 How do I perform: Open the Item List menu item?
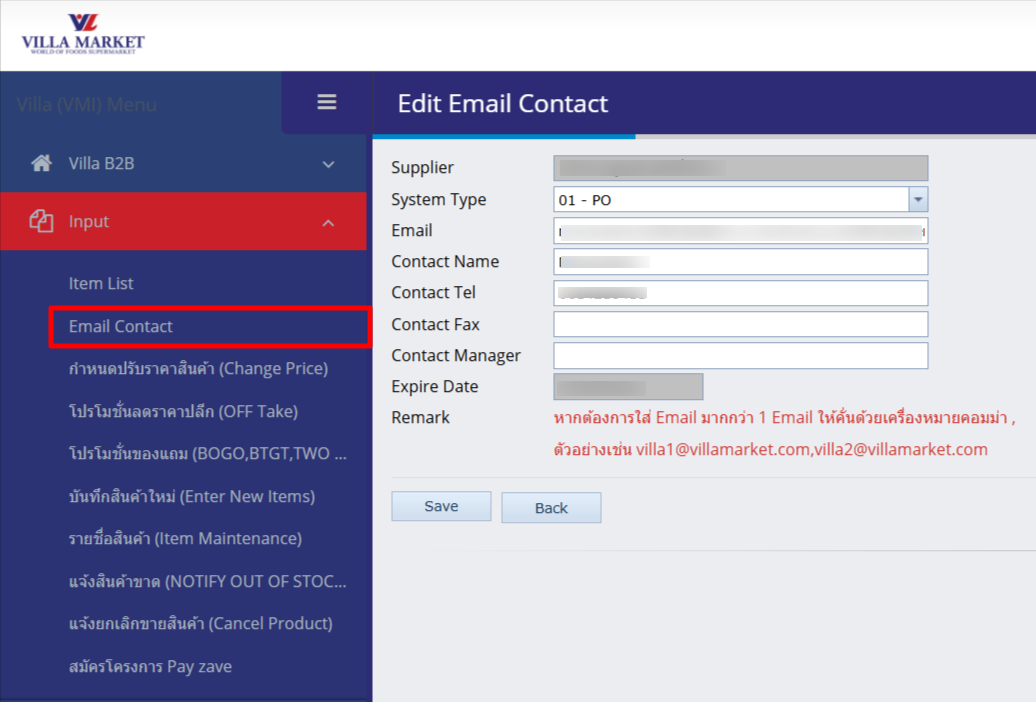coord(101,284)
